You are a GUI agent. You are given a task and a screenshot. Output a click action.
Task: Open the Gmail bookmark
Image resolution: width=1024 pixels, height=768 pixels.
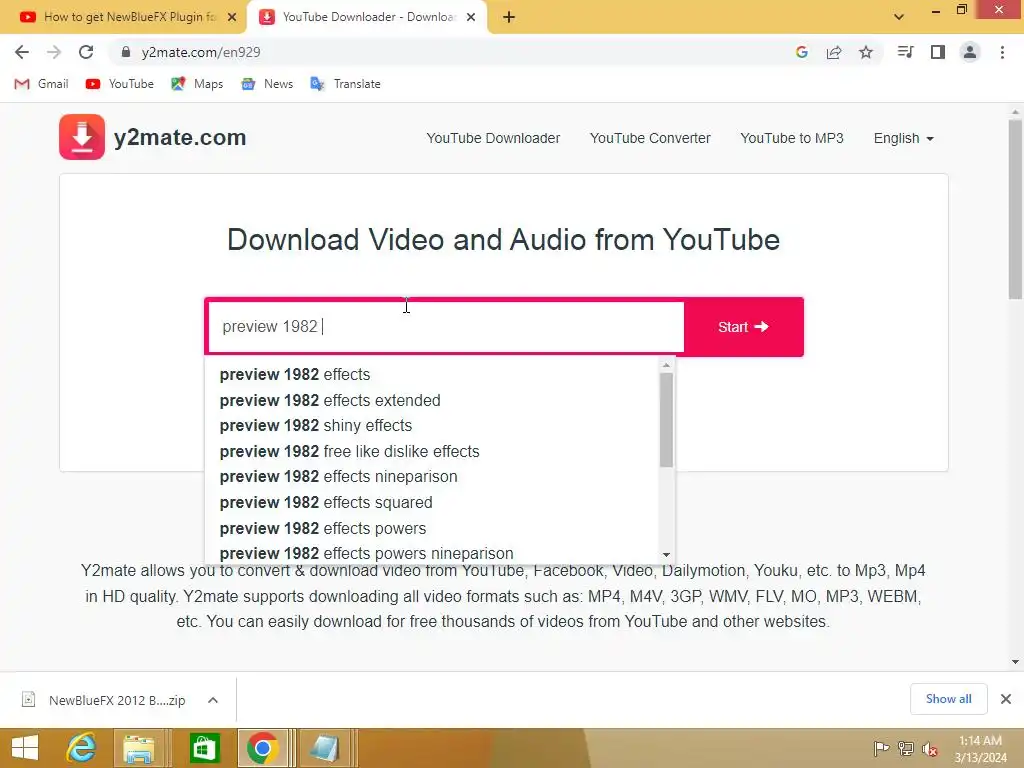point(41,84)
